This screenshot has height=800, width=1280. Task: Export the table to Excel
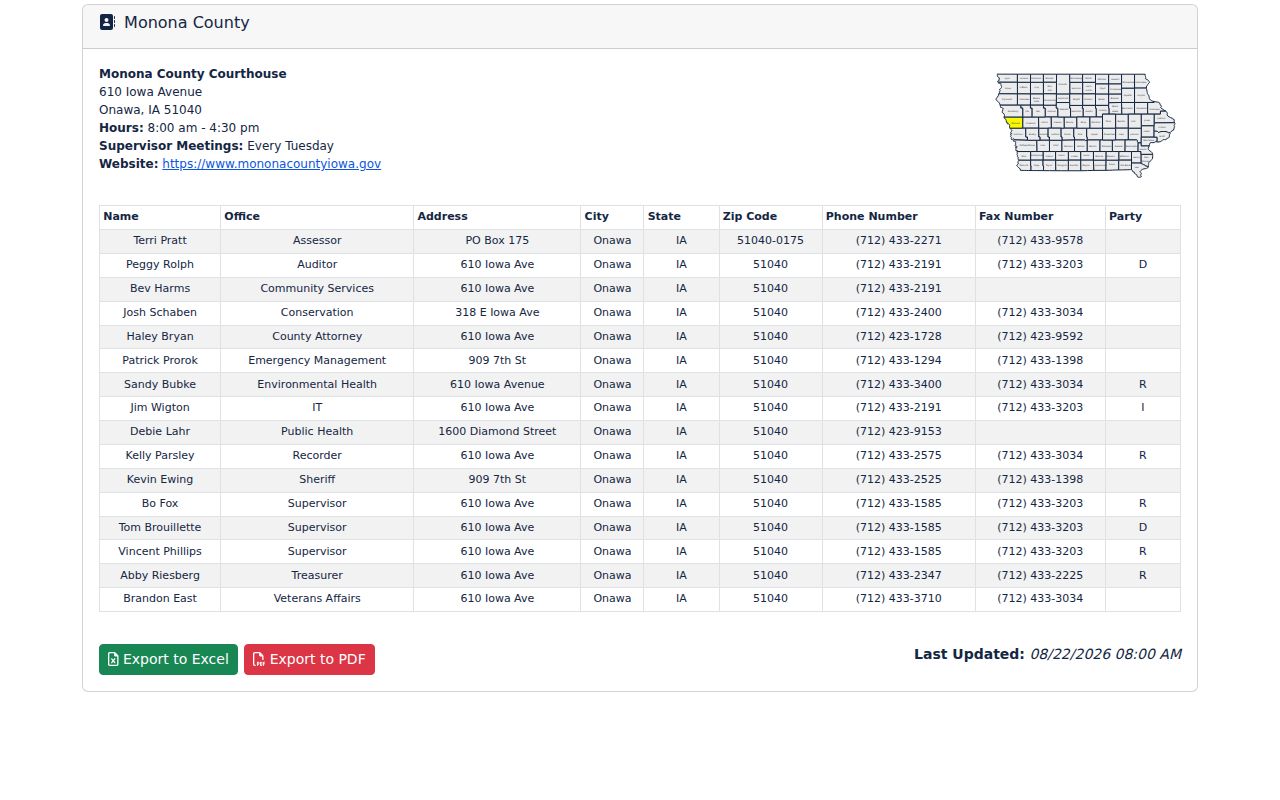coord(168,660)
